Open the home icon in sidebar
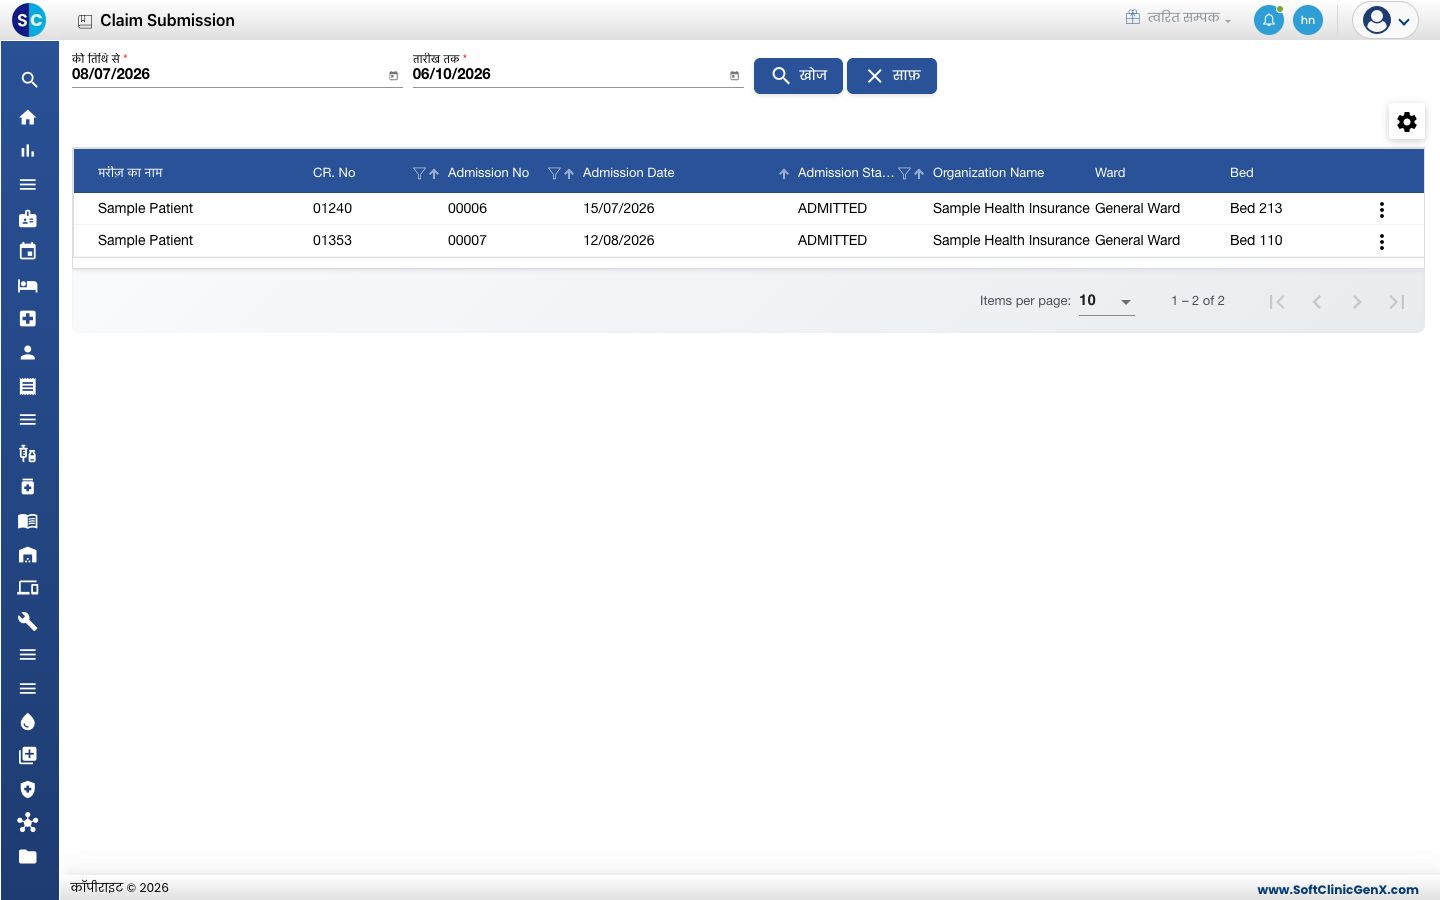This screenshot has width=1440, height=900. [28, 117]
